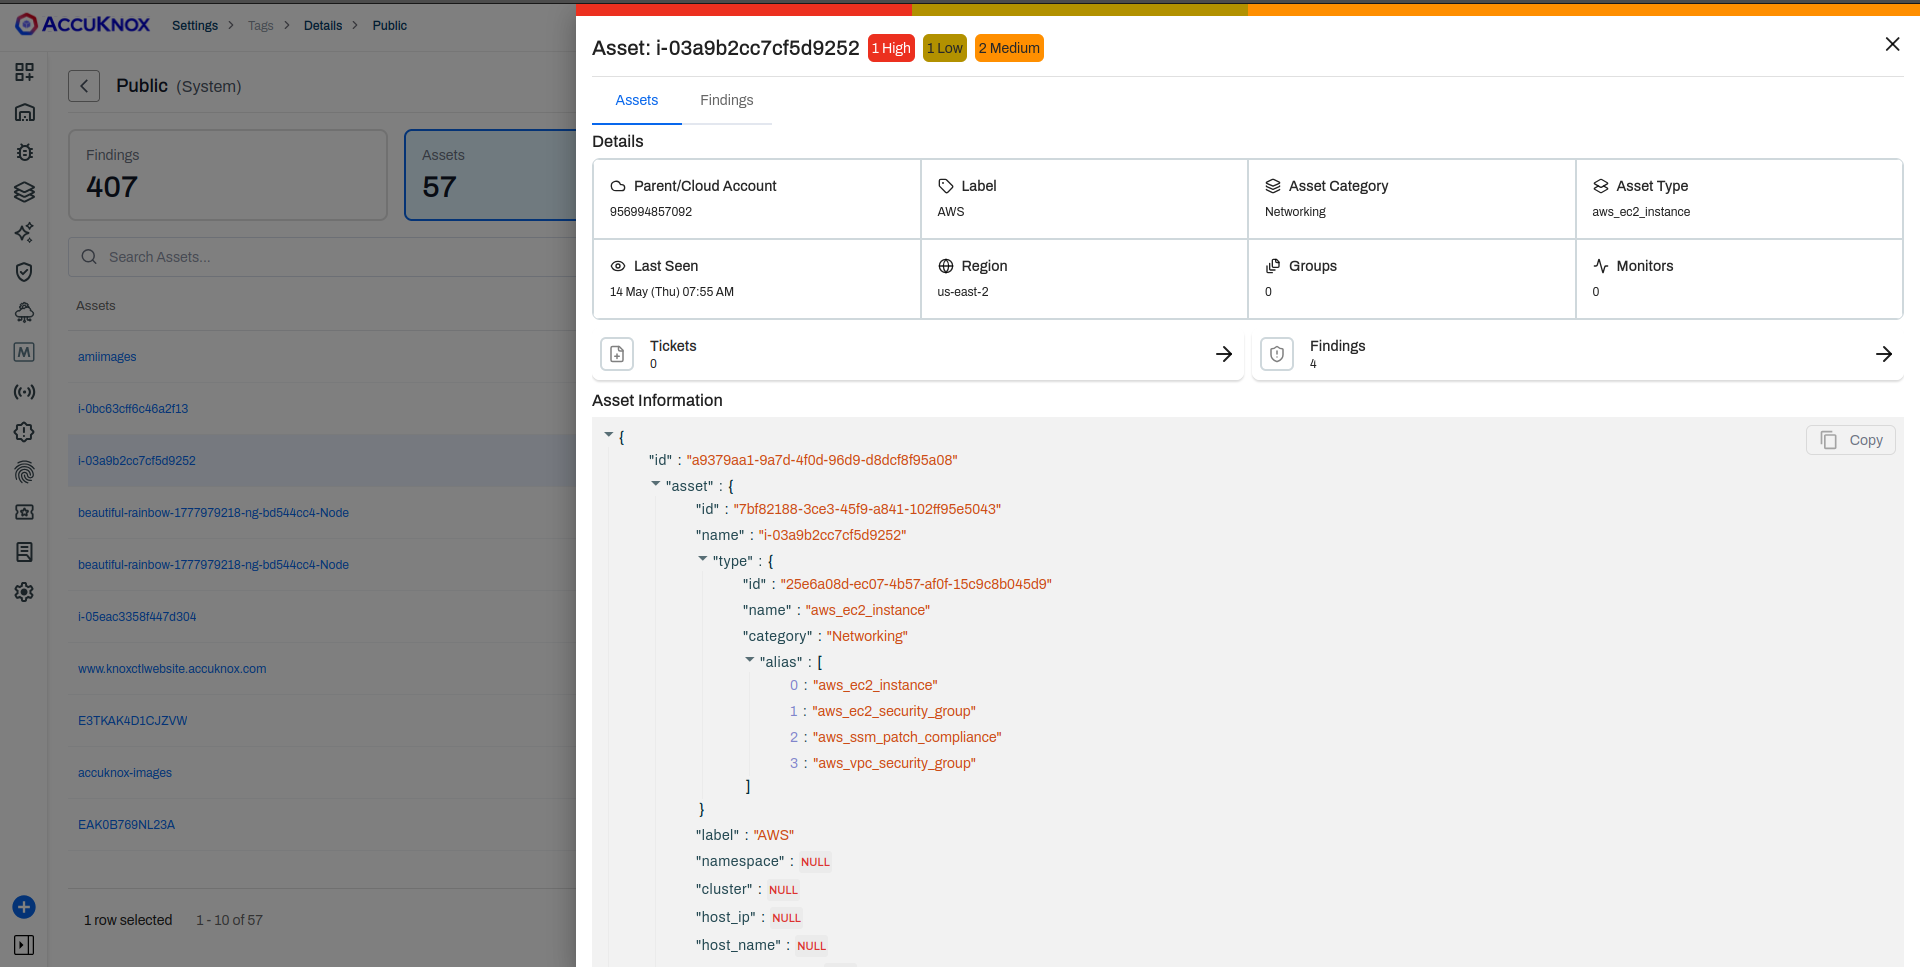Image resolution: width=1920 pixels, height=967 pixels.
Task: Click the Label tag icon
Action: pyautogui.click(x=946, y=186)
